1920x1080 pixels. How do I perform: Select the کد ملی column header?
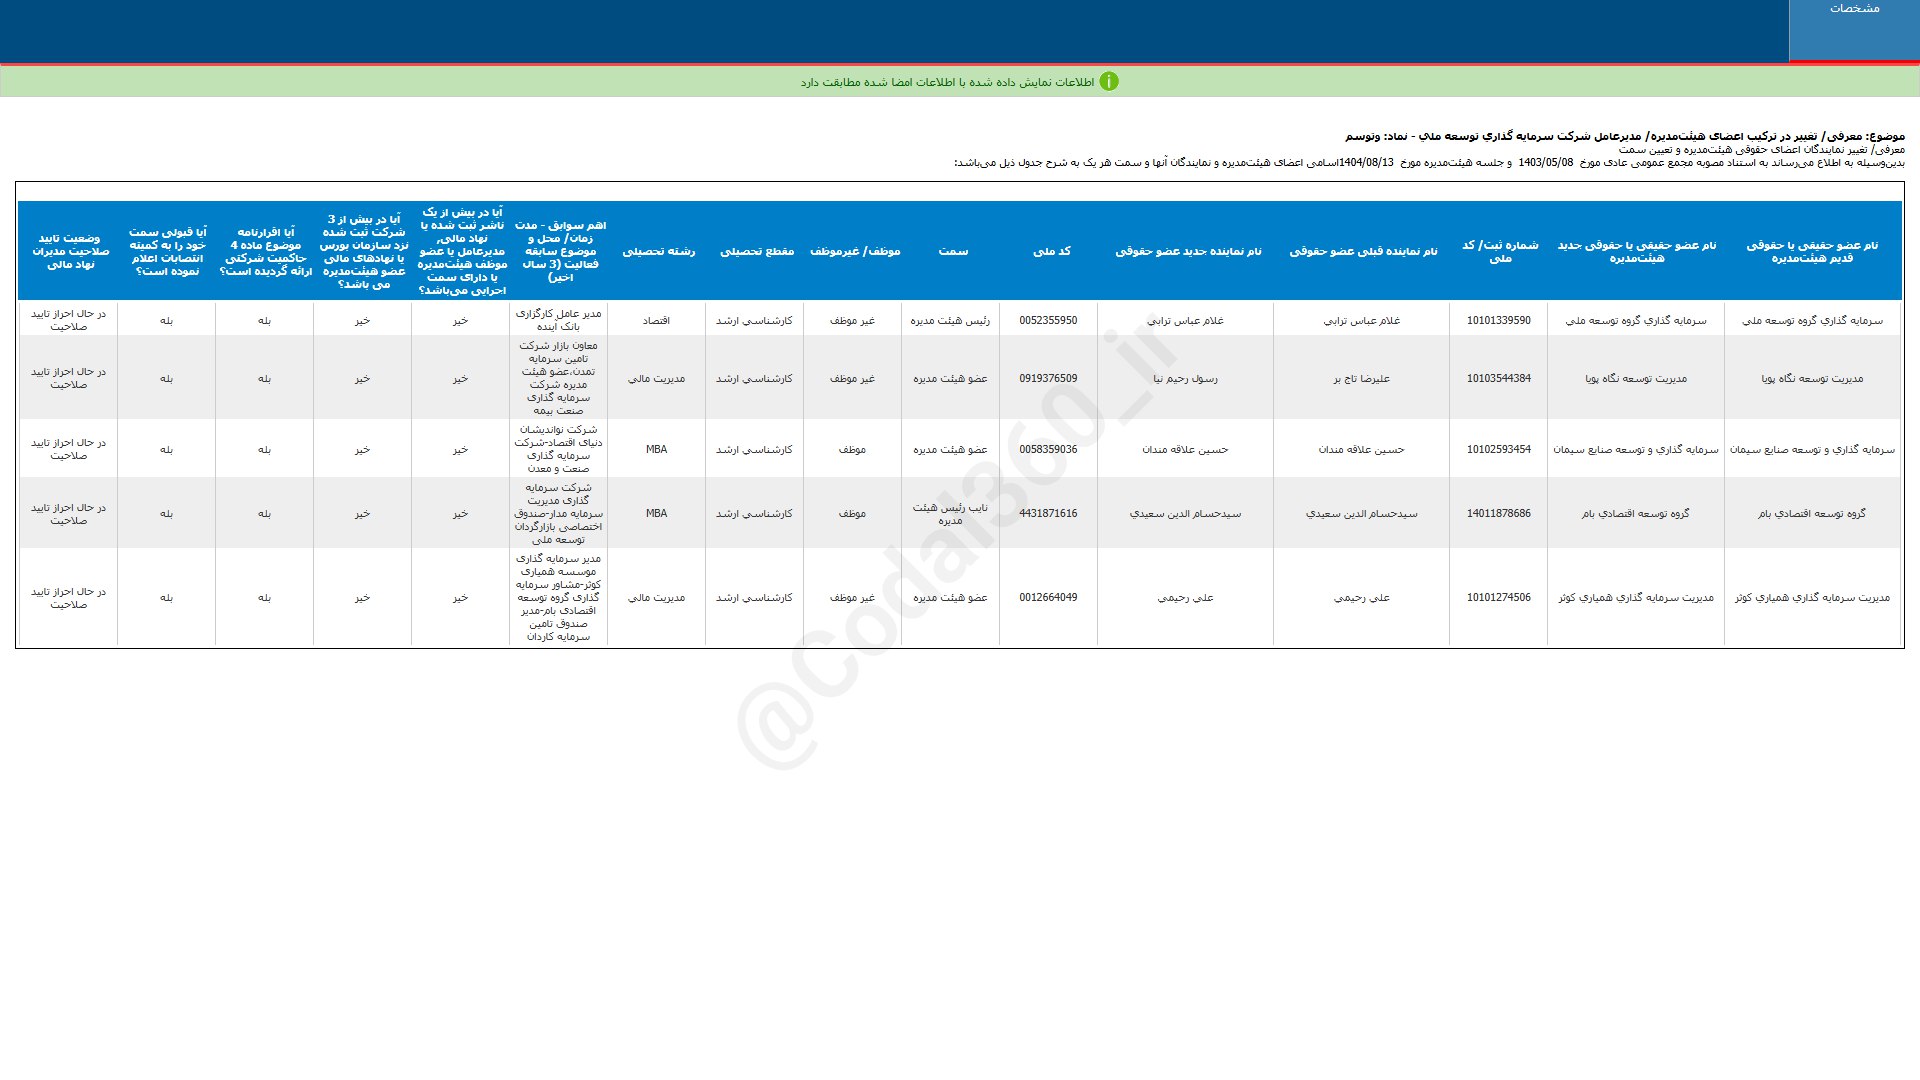[x=1051, y=251]
